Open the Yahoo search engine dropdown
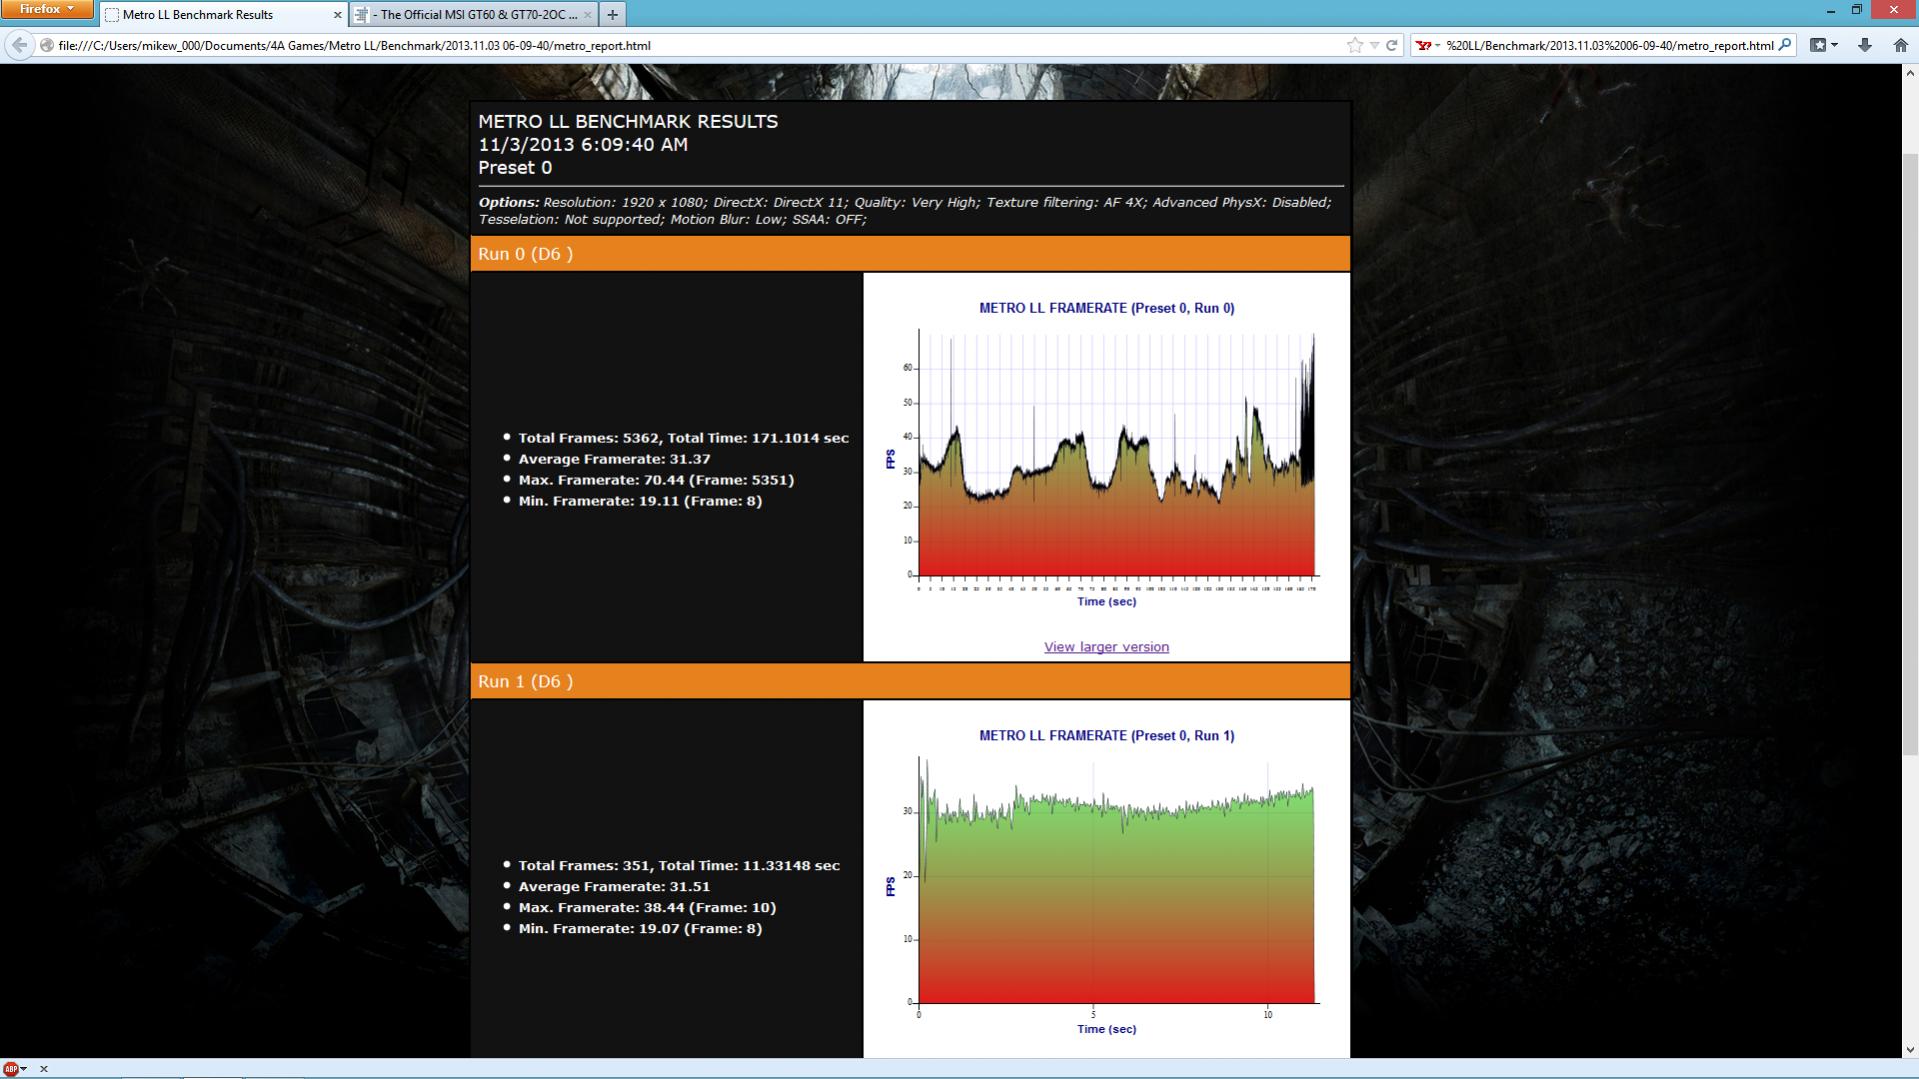Screen dimensions: 1919x1079 [1428, 45]
